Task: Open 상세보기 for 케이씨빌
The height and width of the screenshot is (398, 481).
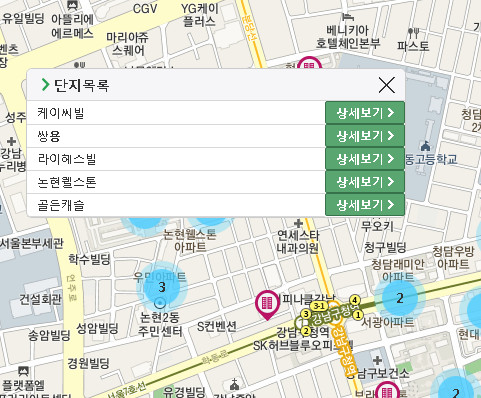Action: 365,113
